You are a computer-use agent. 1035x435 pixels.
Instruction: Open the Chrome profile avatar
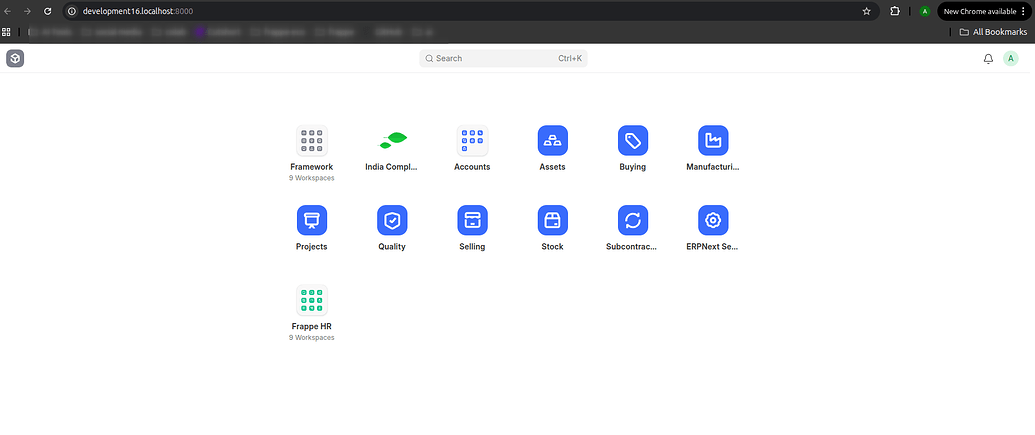pos(925,11)
